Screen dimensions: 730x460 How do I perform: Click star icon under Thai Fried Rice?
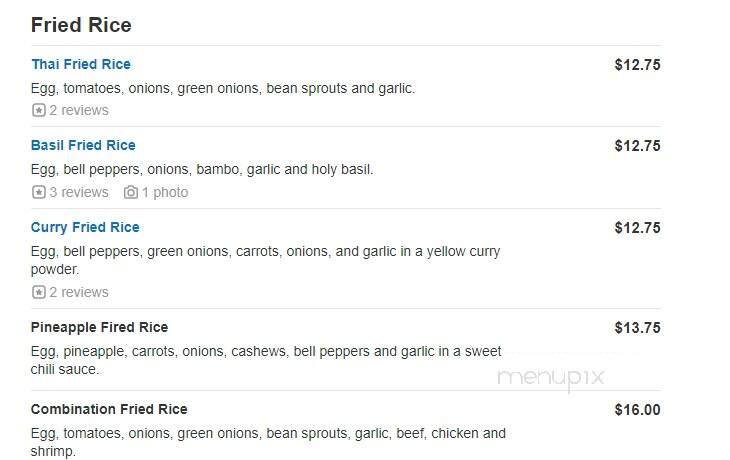pyautogui.click(x=39, y=110)
